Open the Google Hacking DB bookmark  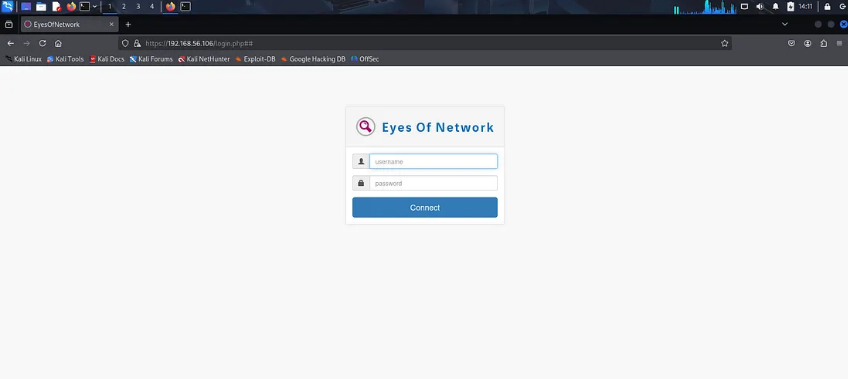313,59
